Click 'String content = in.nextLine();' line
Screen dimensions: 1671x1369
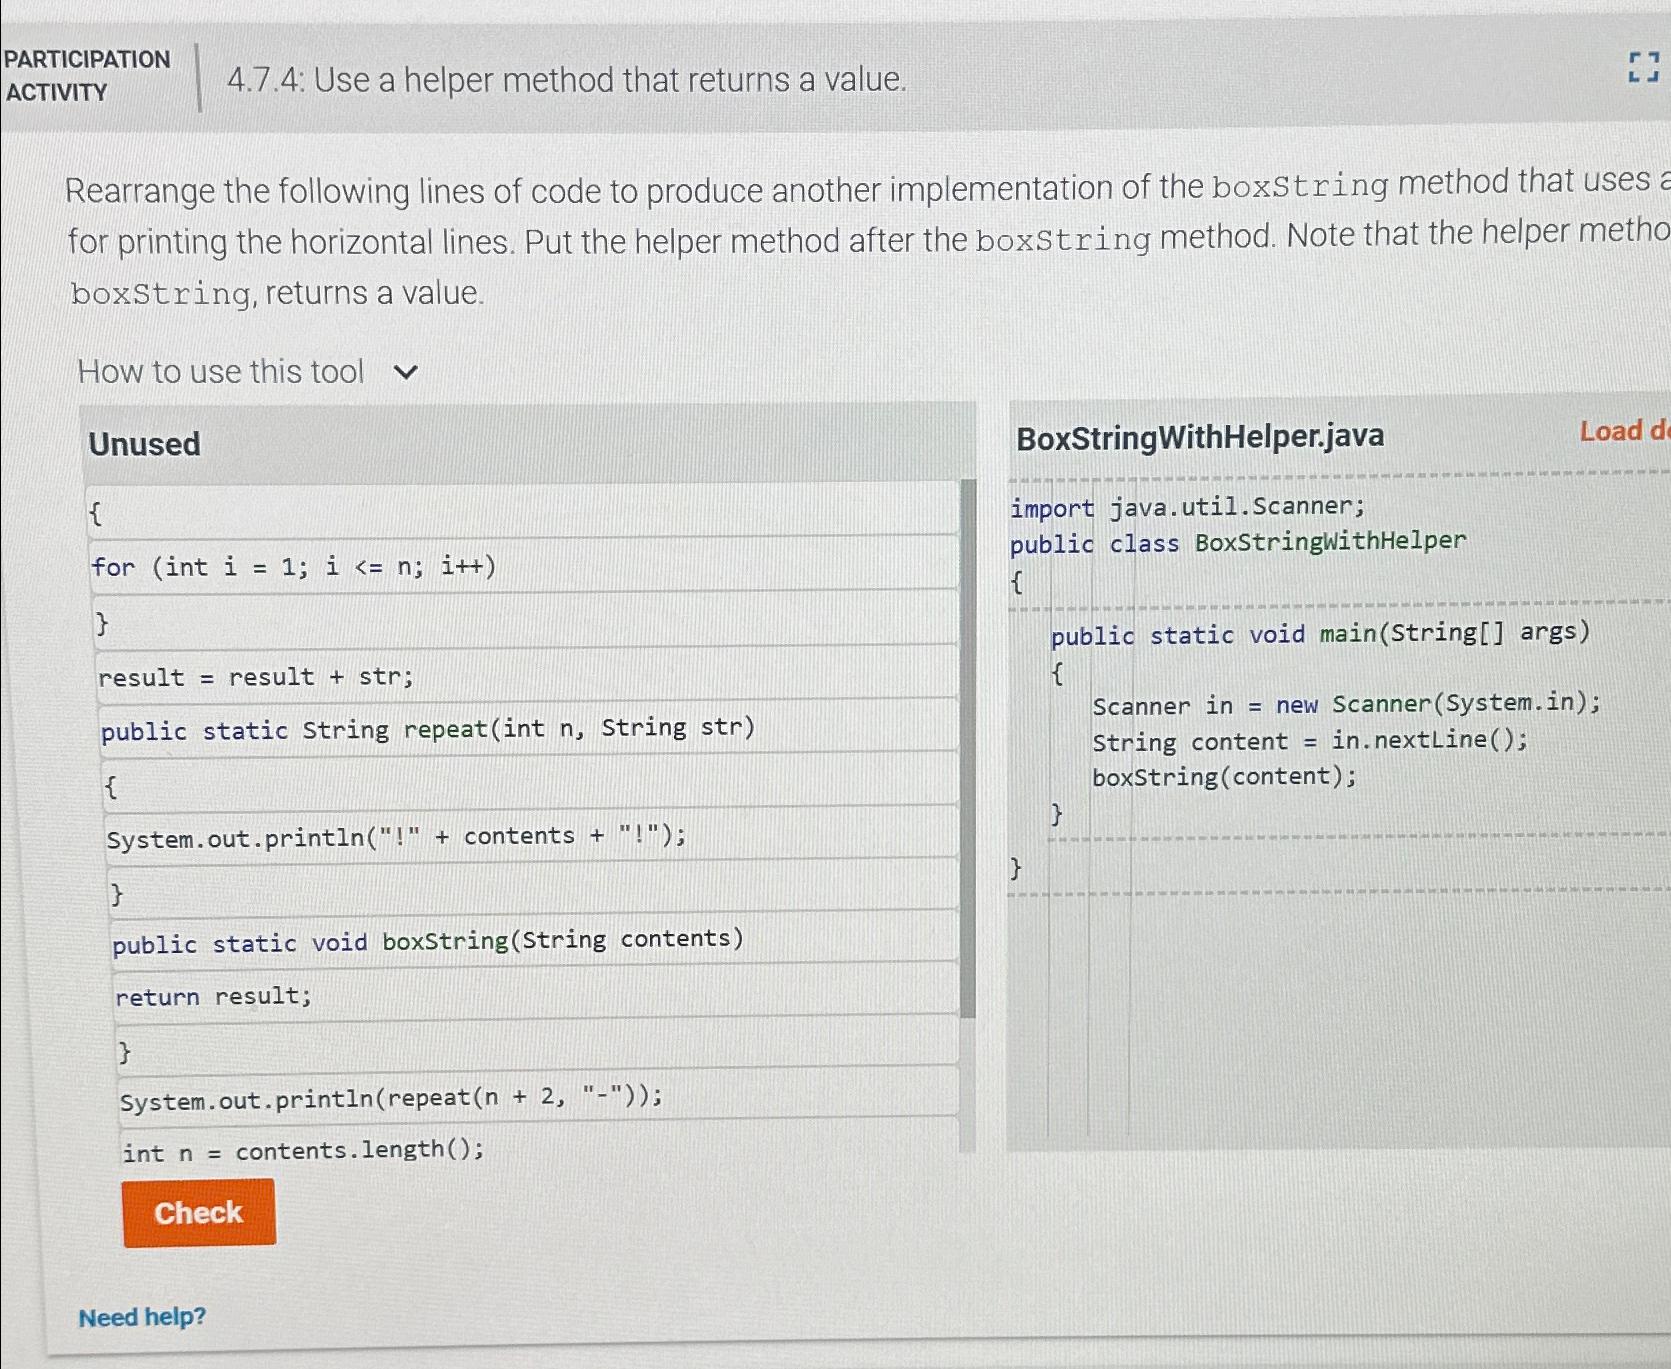click(x=1309, y=741)
